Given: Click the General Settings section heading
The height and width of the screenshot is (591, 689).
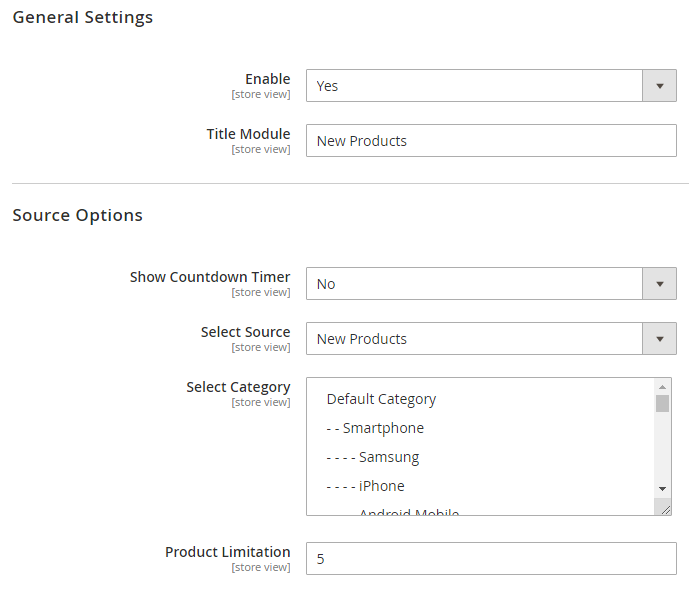Looking at the screenshot, I should [x=83, y=17].
